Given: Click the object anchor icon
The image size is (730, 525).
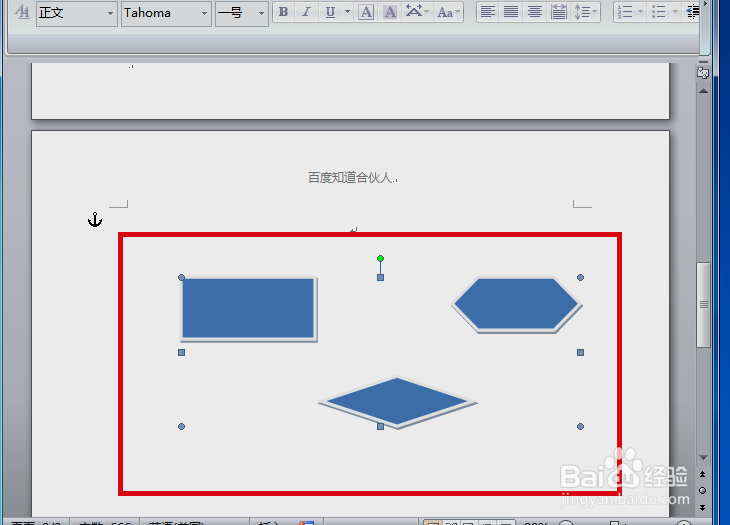Looking at the screenshot, I should pos(95,219).
